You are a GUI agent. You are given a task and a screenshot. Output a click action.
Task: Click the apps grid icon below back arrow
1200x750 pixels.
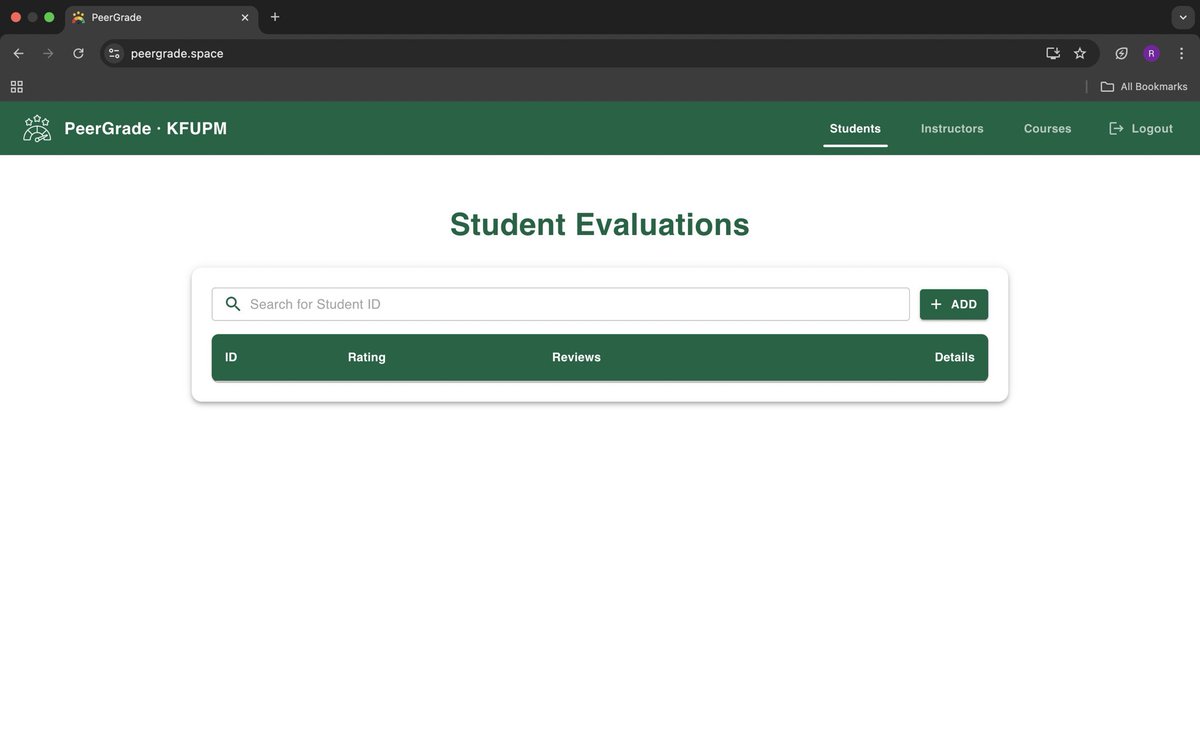point(16,86)
